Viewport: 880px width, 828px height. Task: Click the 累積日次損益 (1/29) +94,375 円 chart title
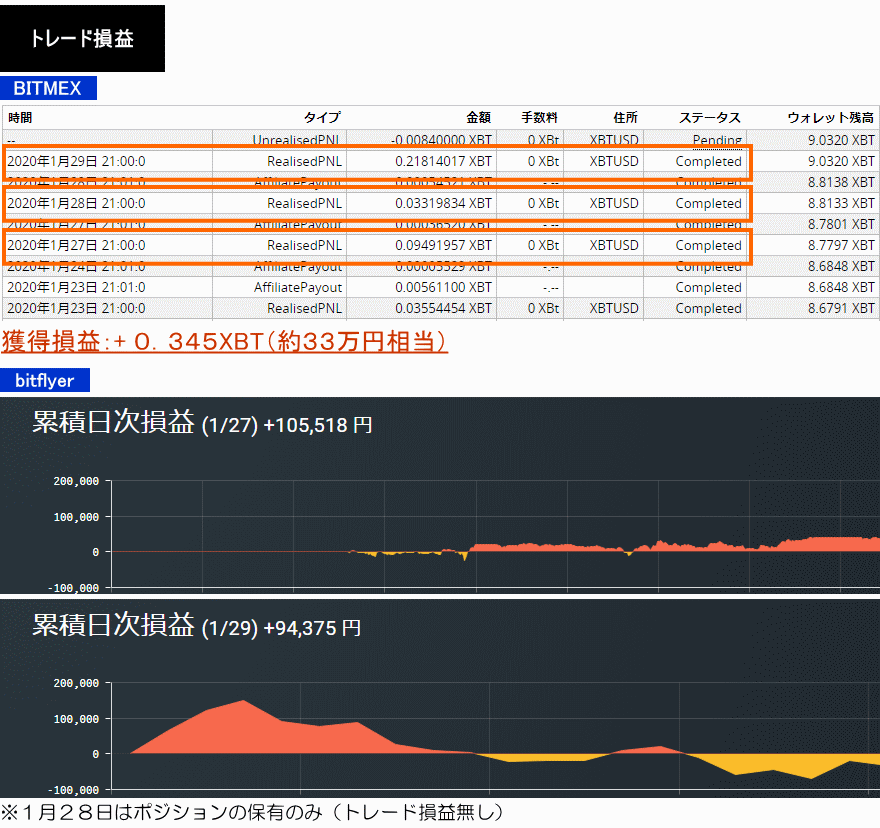pyautogui.click(x=197, y=627)
